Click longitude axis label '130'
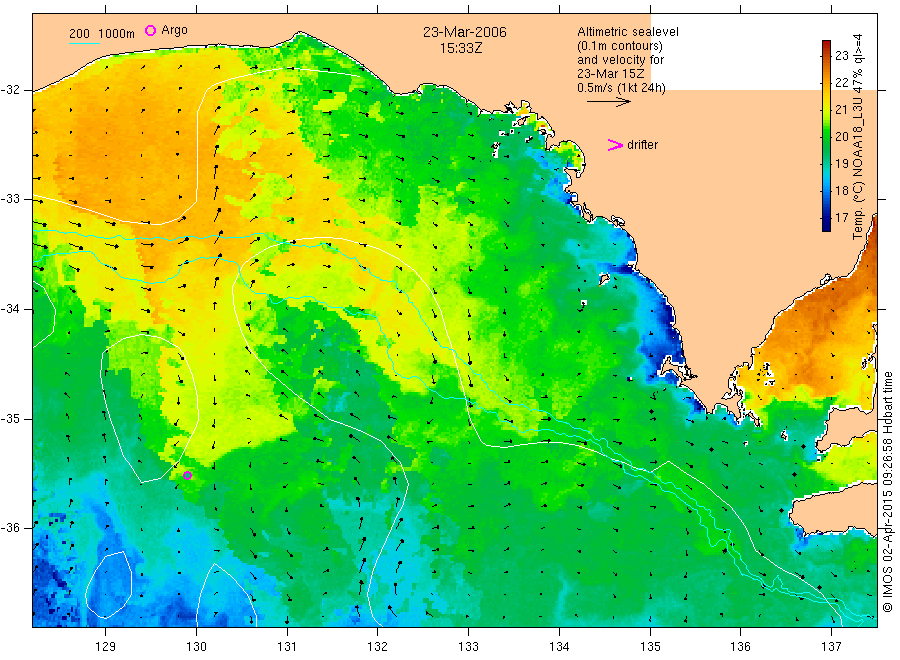This screenshot has width=900, height=660. point(196,646)
